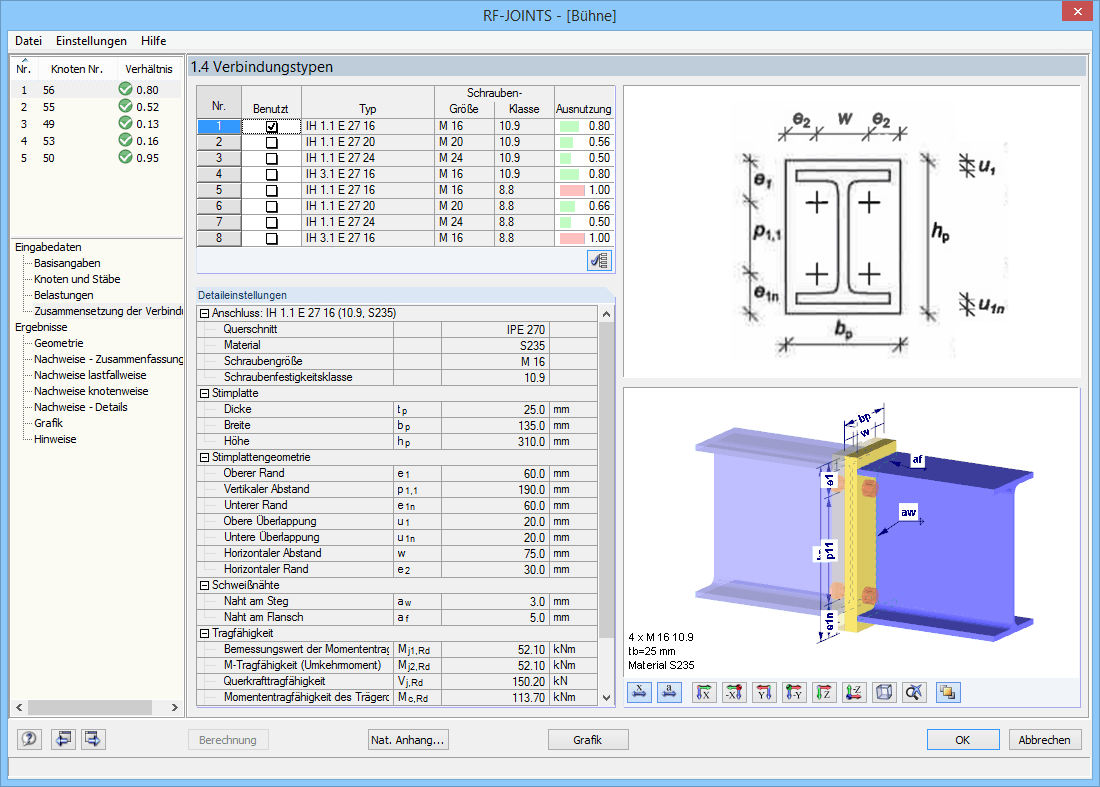Check Benutzt for row 7 with M 24 8.8
Image resolution: width=1100 pixels, height=787 pixels.
coord(271,222)
